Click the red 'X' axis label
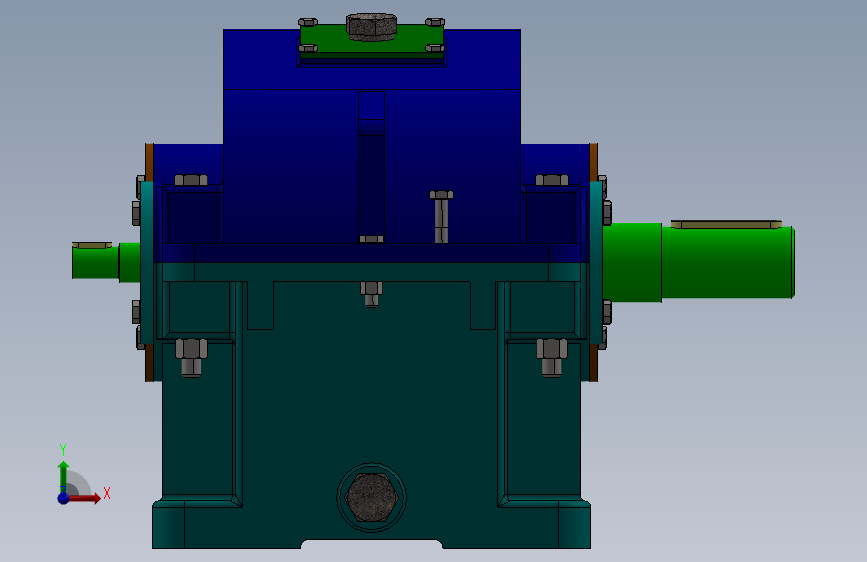This screenshot has height=562, width=867. click(x=107, y=493)
